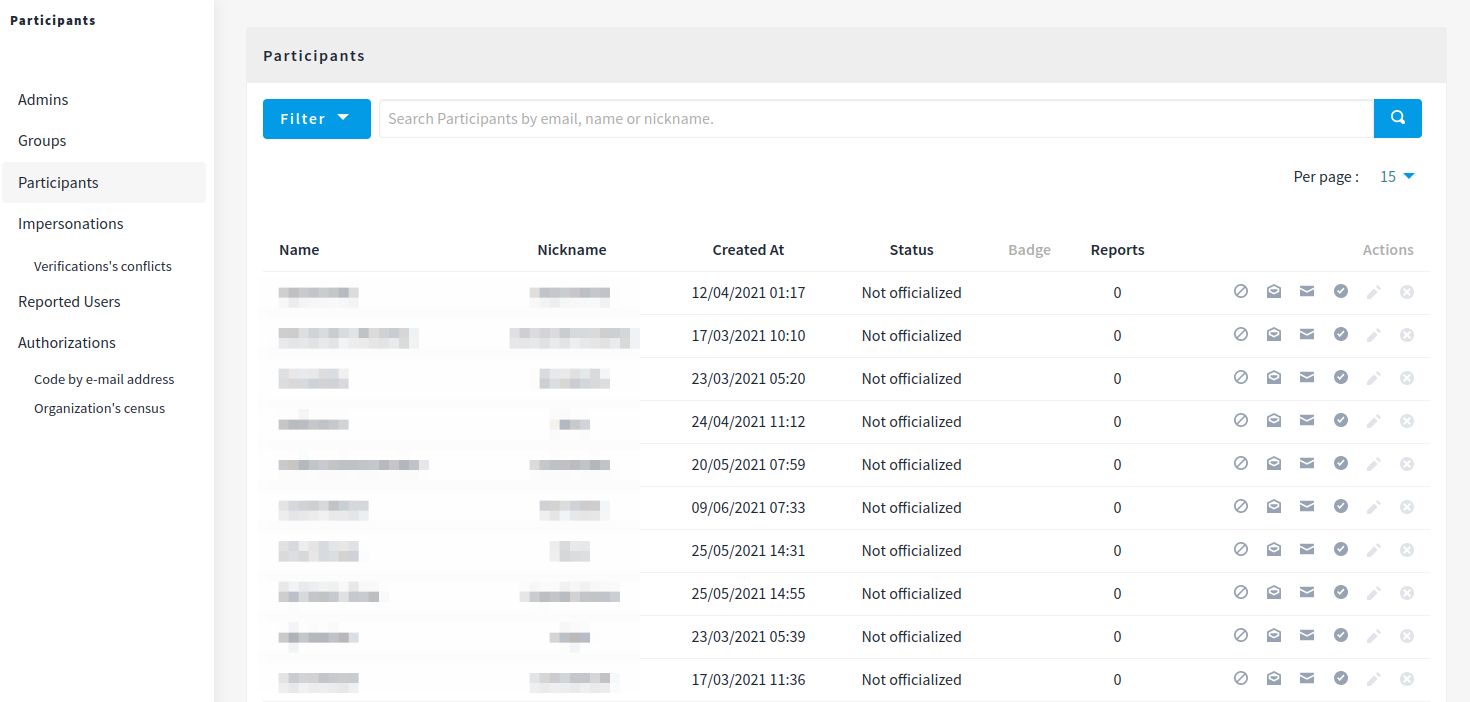Image resolution: width=1470 pixels, height=702 pixels.
Task: Click the closed envelope icon in the 17/03/2021 11:36 row
Action: [x=1306, y=679]
